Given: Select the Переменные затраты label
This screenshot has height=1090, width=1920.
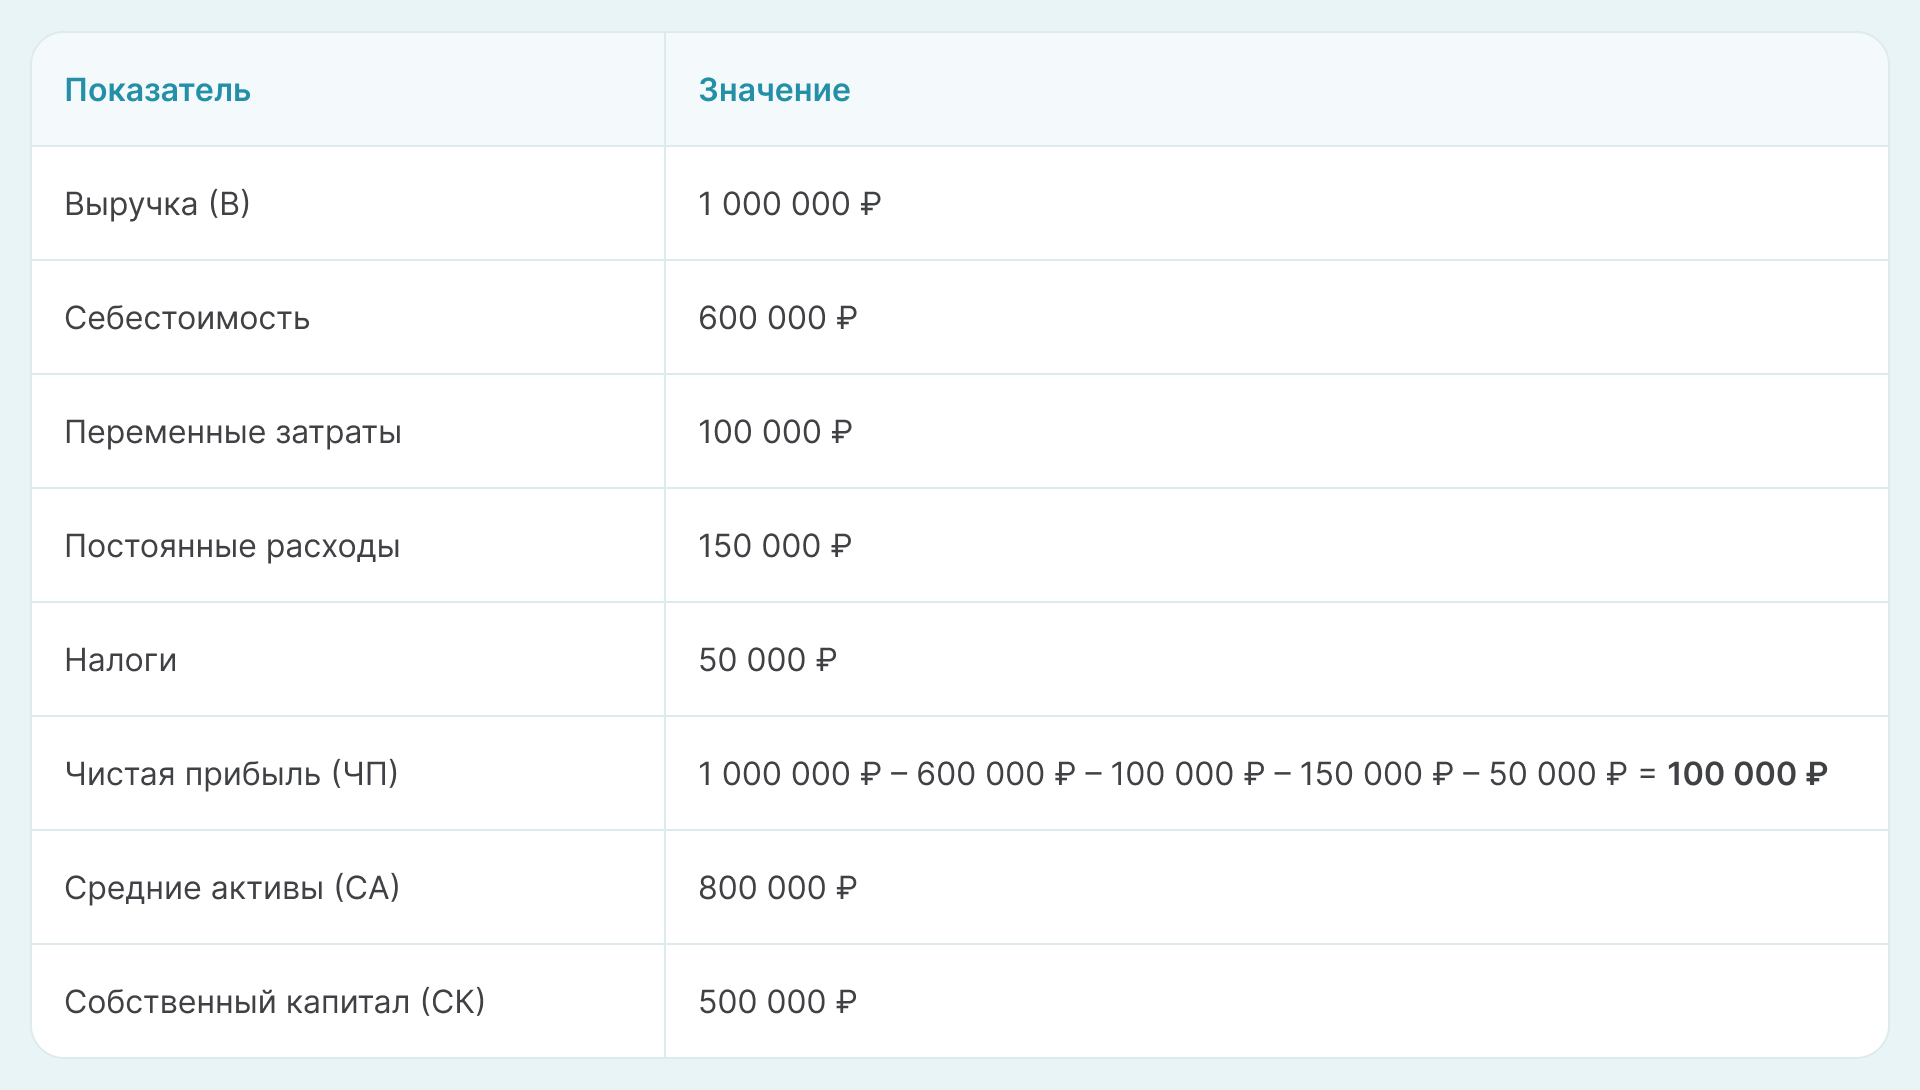Looking at the screenshot, I should 233,432.
